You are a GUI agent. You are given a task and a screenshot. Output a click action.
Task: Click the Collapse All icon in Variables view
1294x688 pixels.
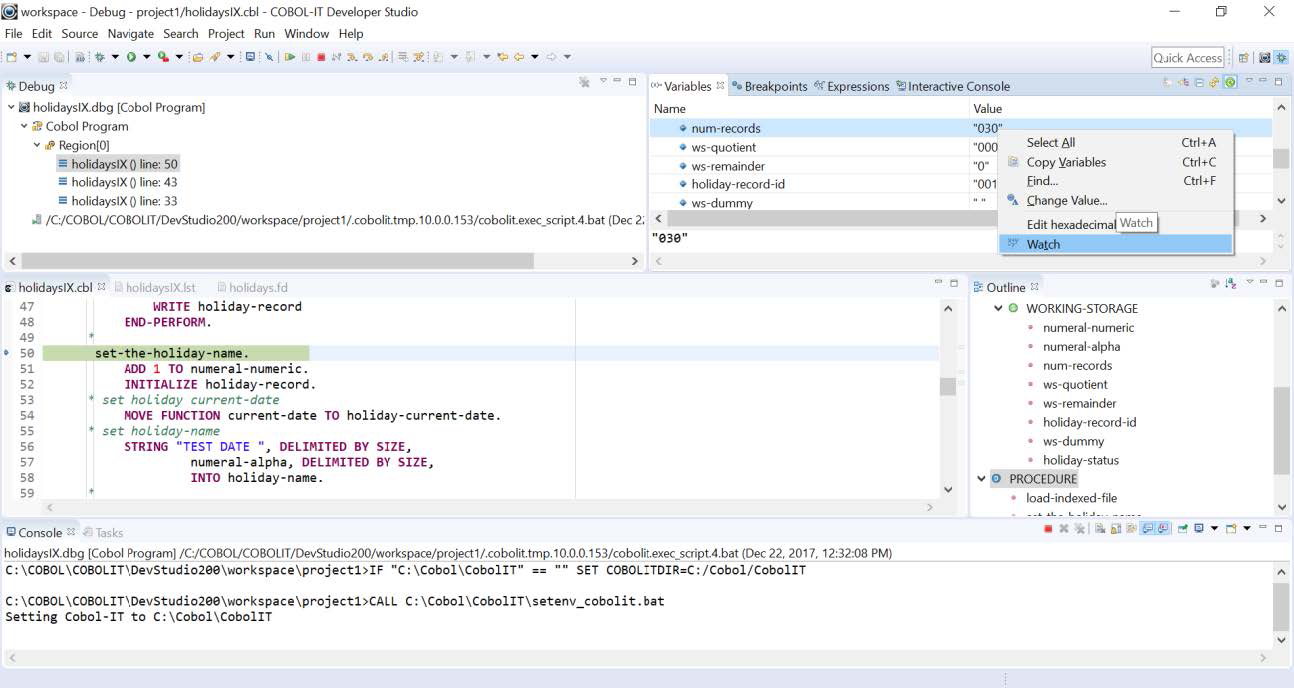coord(1199,82)
